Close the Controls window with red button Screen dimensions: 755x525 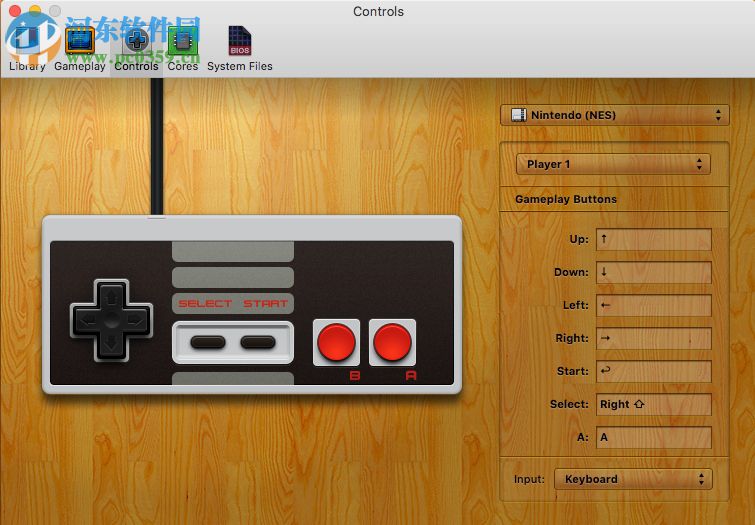pos(14,10)
